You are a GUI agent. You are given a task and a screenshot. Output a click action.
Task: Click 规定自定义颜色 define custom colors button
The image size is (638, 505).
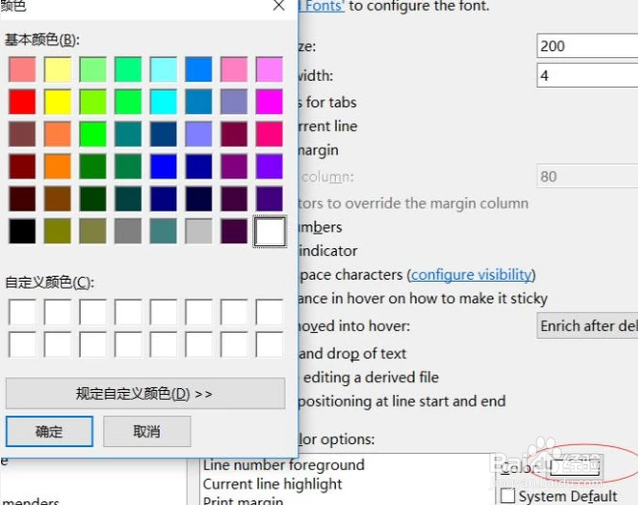(145, 394)
